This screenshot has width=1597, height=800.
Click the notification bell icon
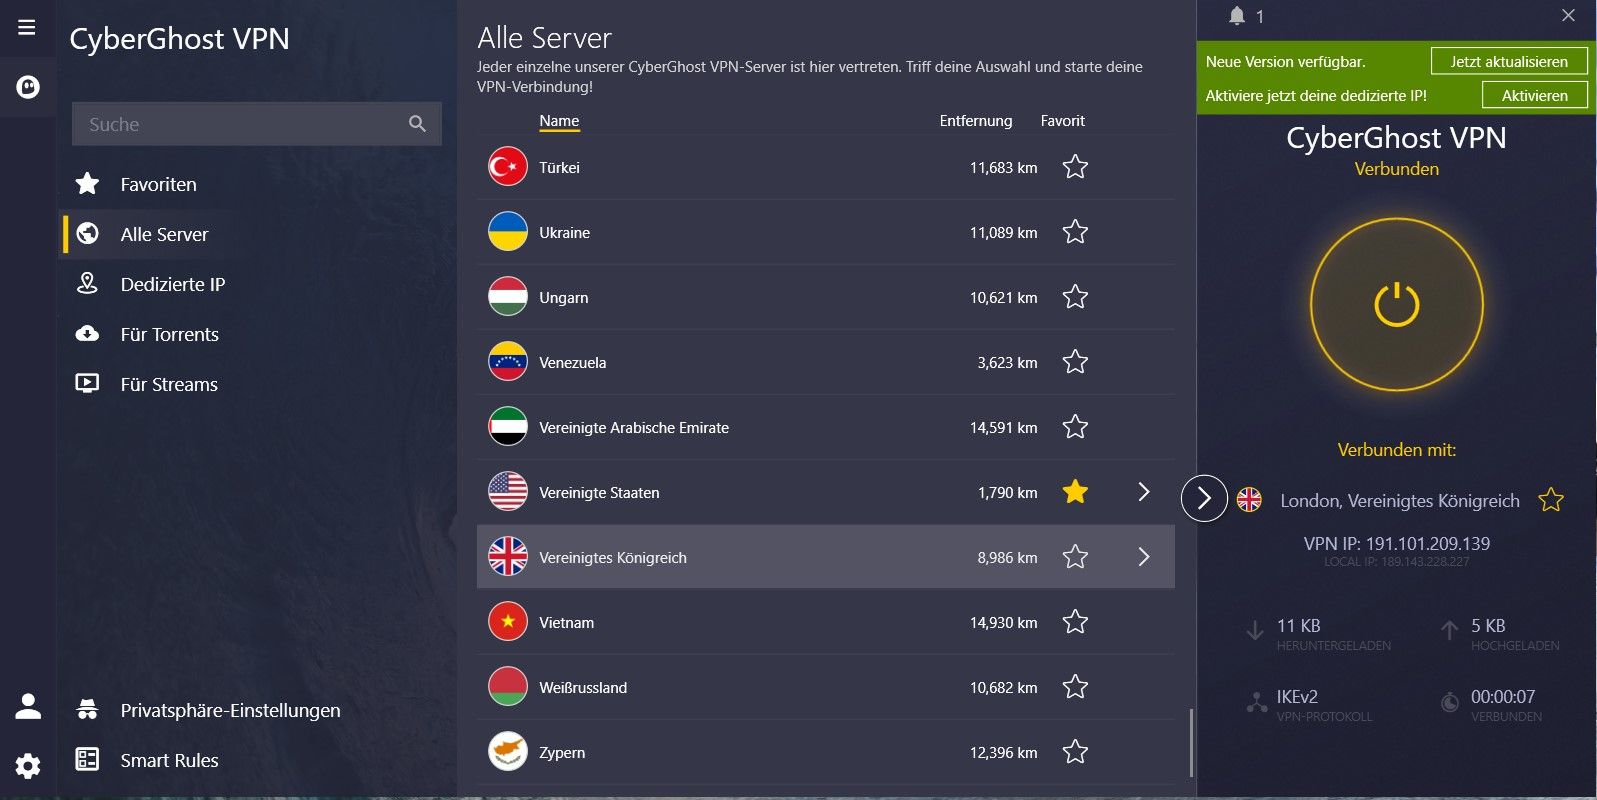[1237, 16]
